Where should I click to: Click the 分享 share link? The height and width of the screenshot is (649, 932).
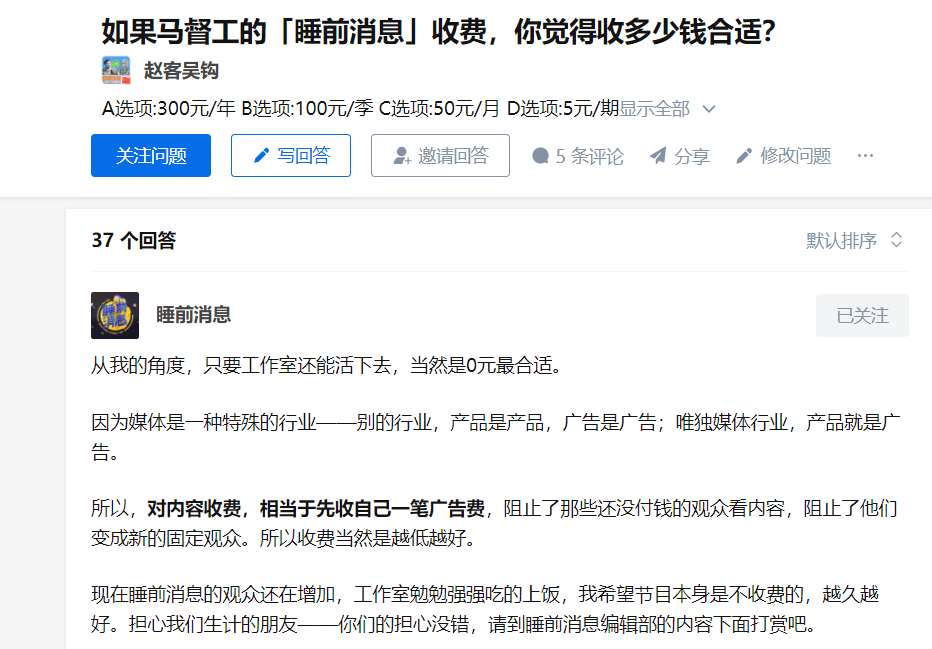679,156
